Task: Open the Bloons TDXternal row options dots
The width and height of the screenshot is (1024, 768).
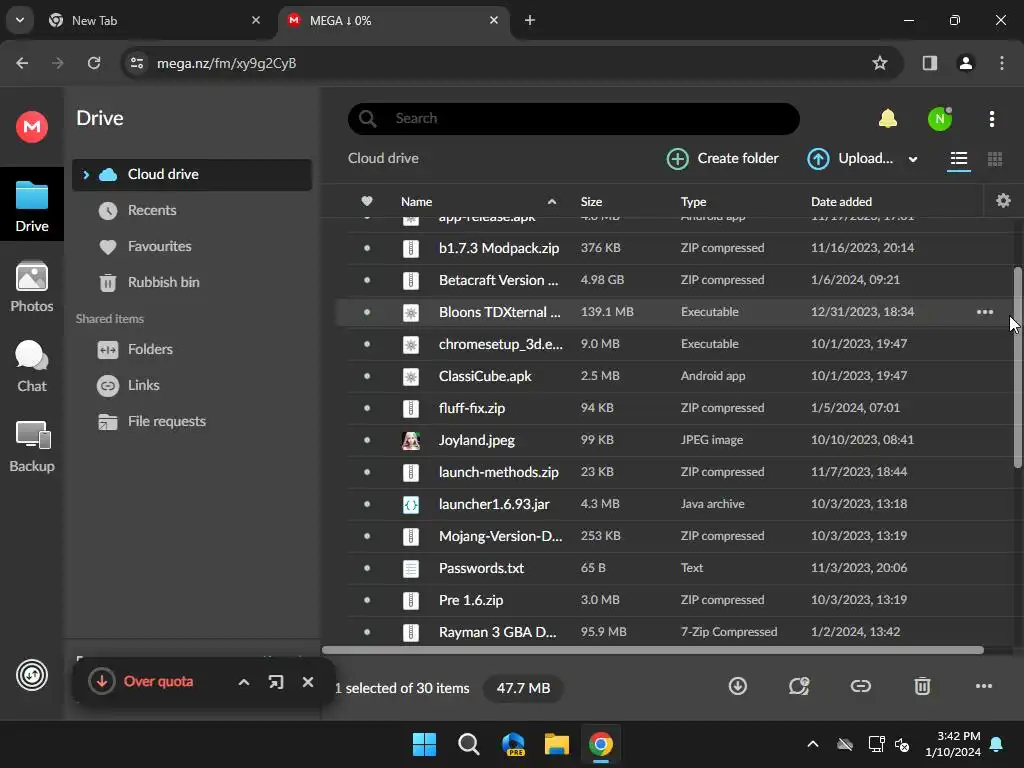Action: point(984,312)
